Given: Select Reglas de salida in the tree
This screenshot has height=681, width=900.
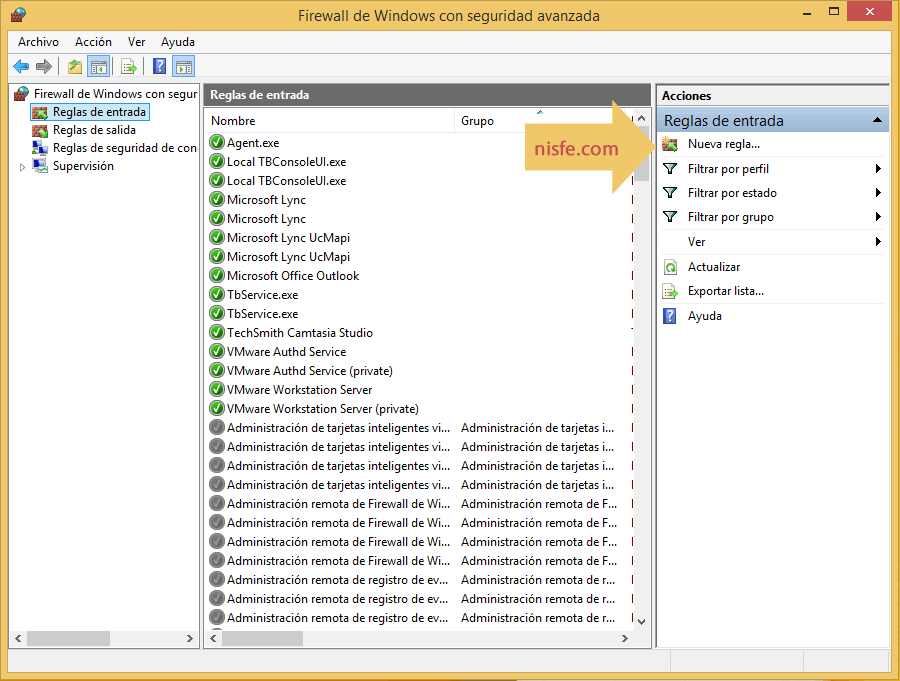Looking at the screenshot, I should [x=94, y=130].
